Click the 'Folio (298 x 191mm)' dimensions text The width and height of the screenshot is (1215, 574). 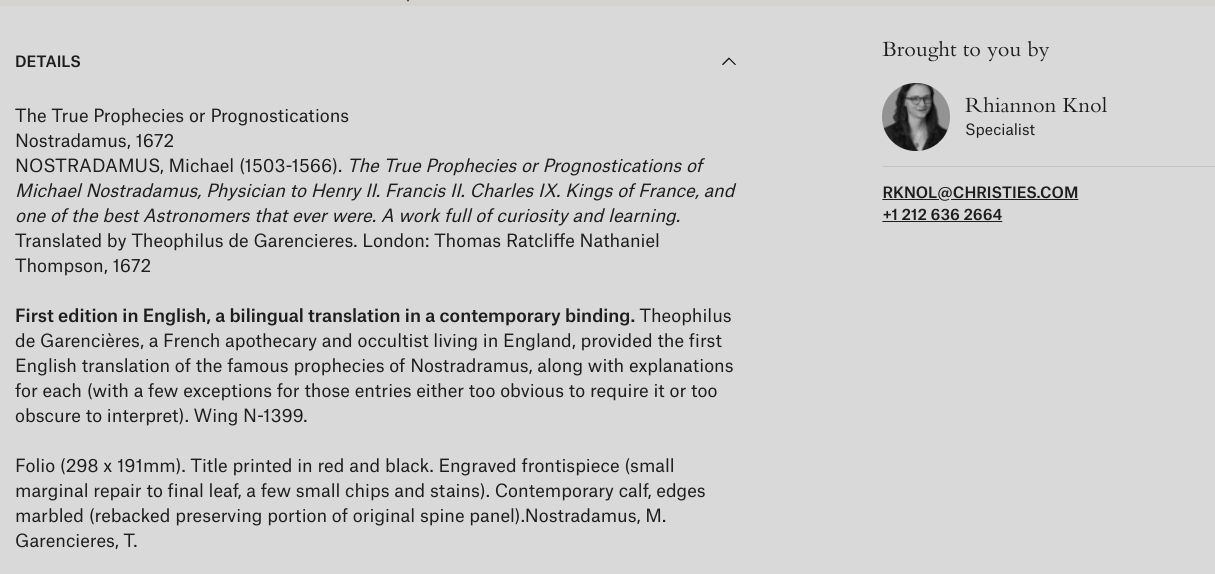tap(100, 466)
